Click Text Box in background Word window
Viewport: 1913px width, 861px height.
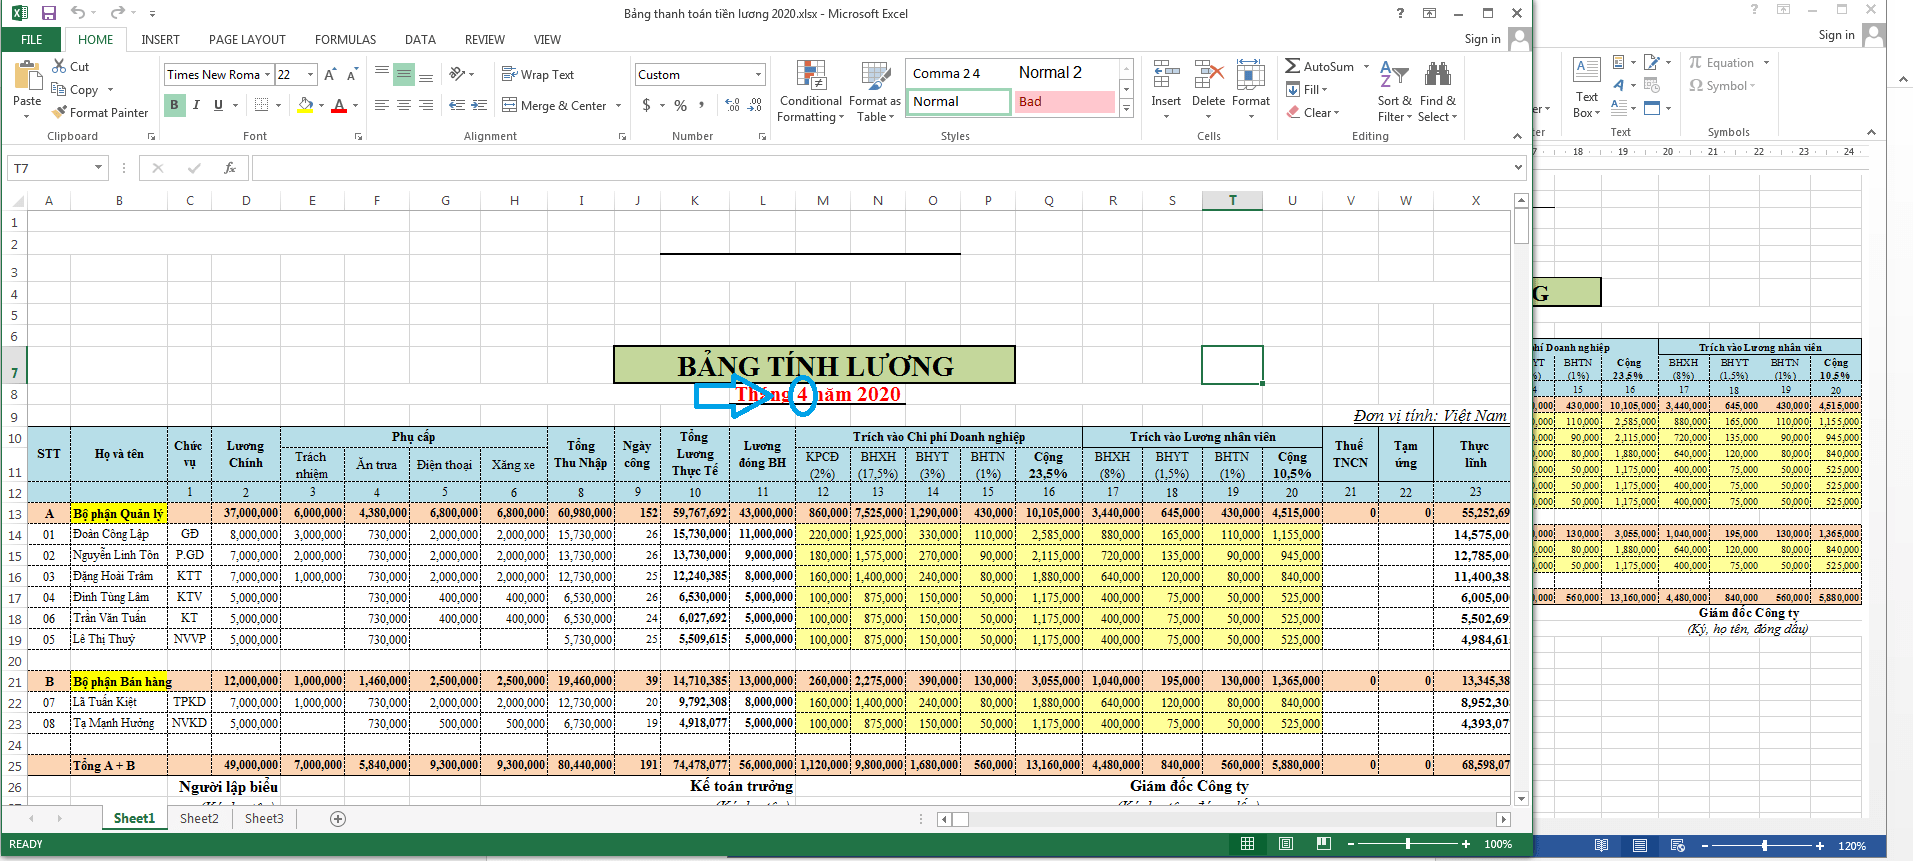[x=1587, y=88]
